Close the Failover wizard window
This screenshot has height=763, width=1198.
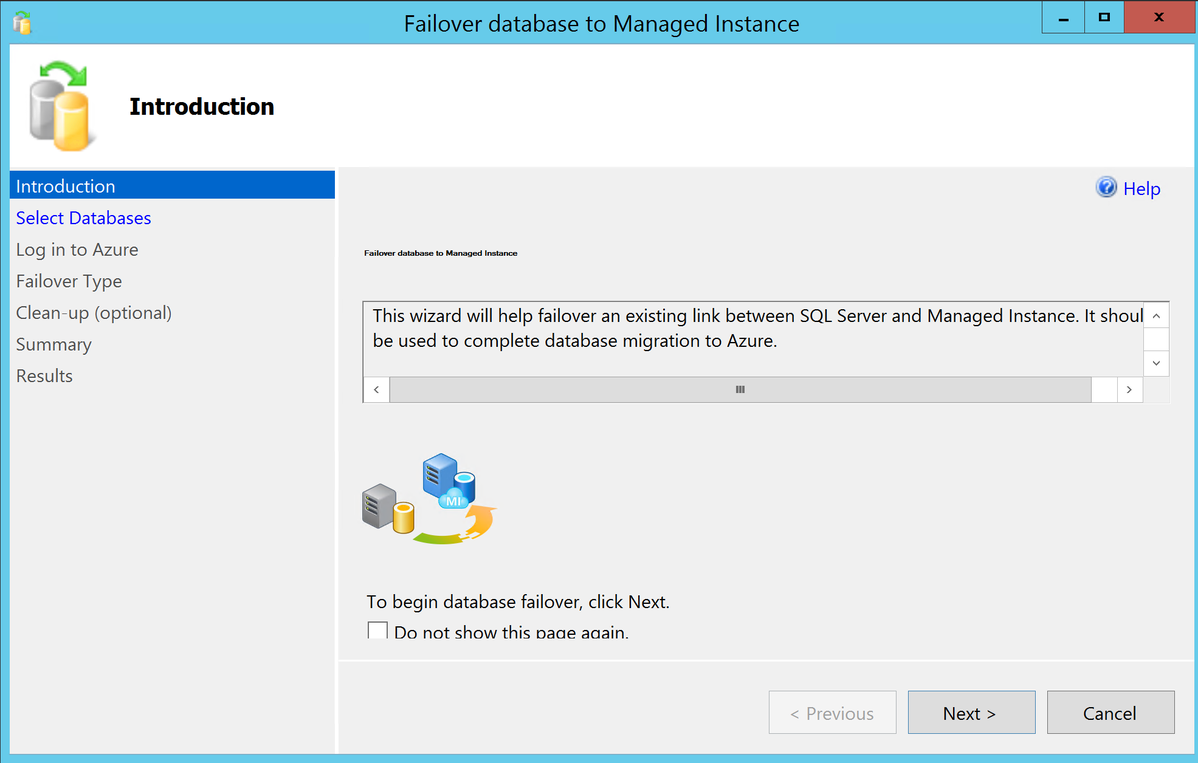click(1159, 18)
